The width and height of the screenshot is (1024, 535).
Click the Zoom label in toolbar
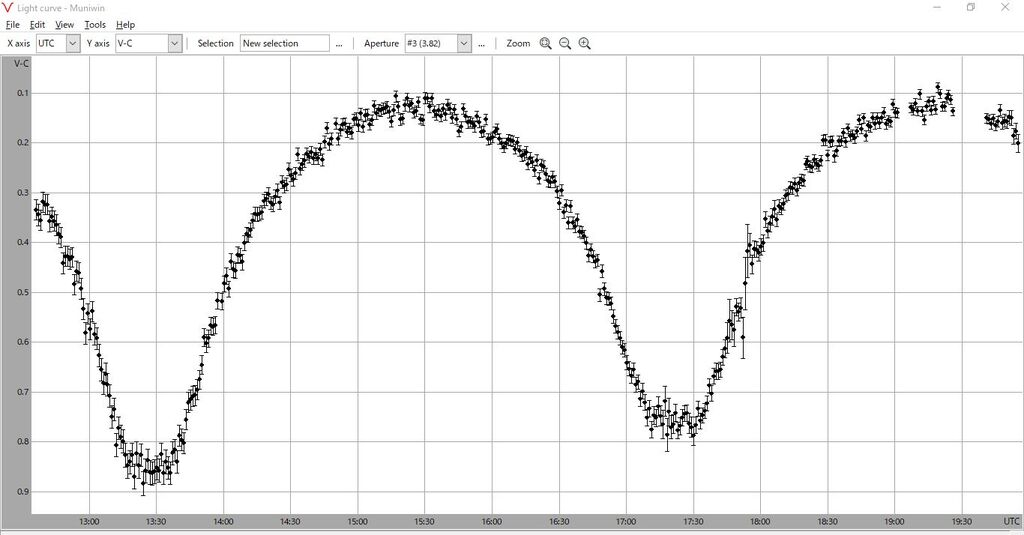(518, 43)
